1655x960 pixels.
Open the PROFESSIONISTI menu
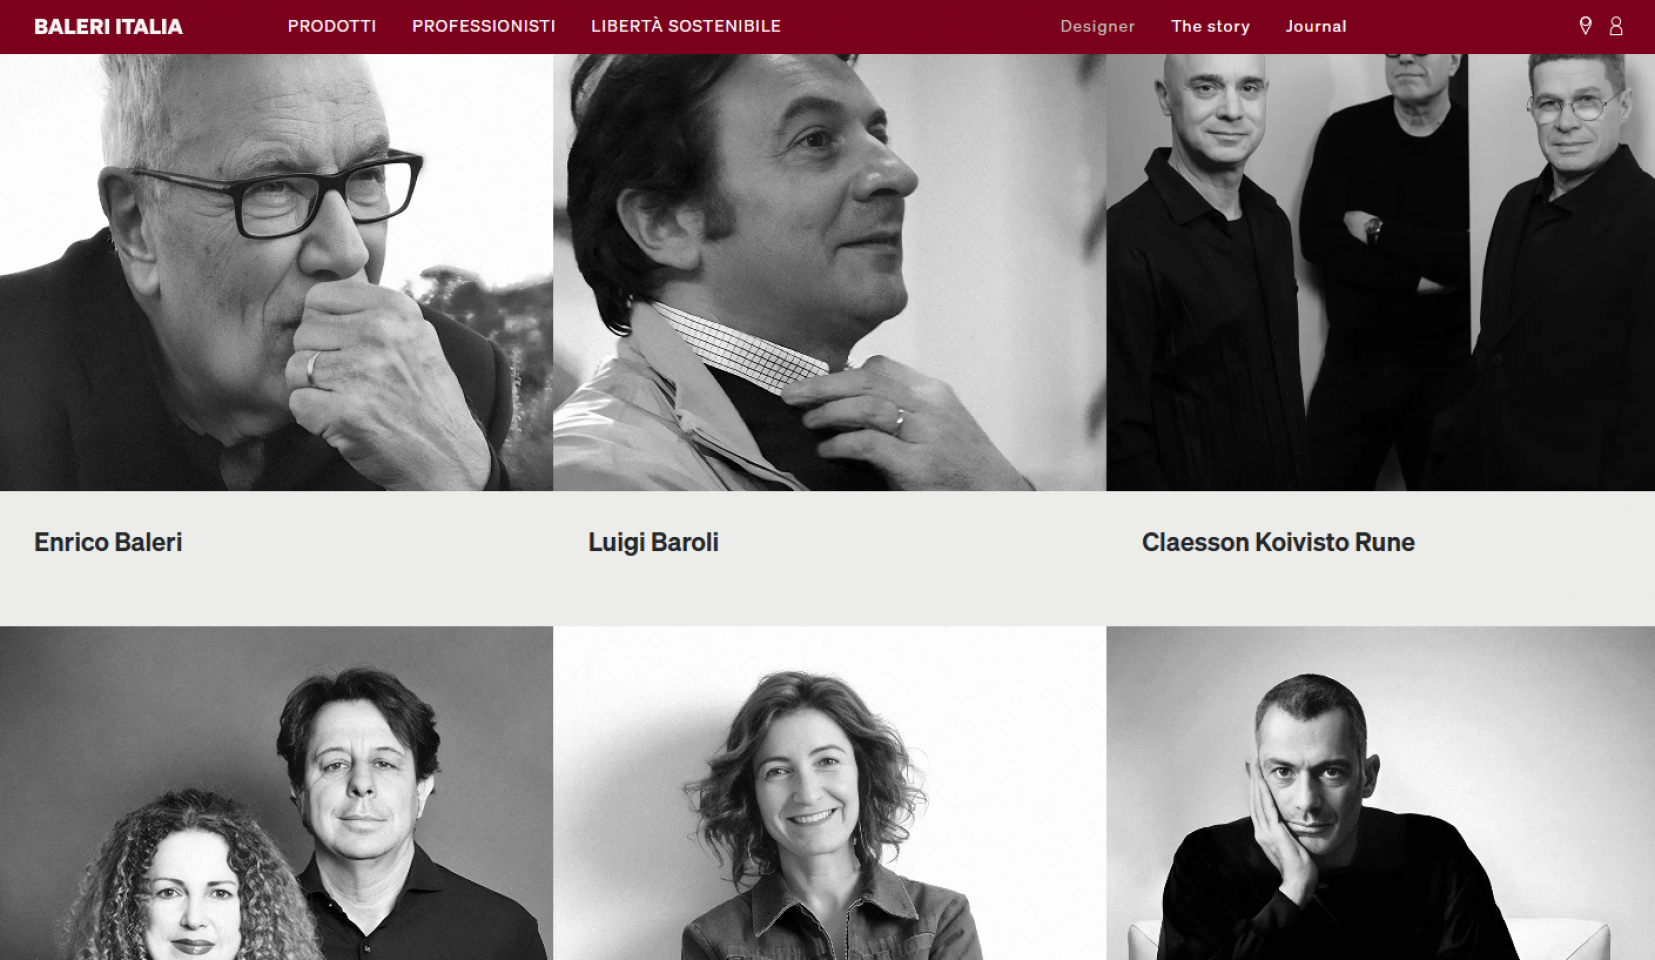(x=484, y=26)
